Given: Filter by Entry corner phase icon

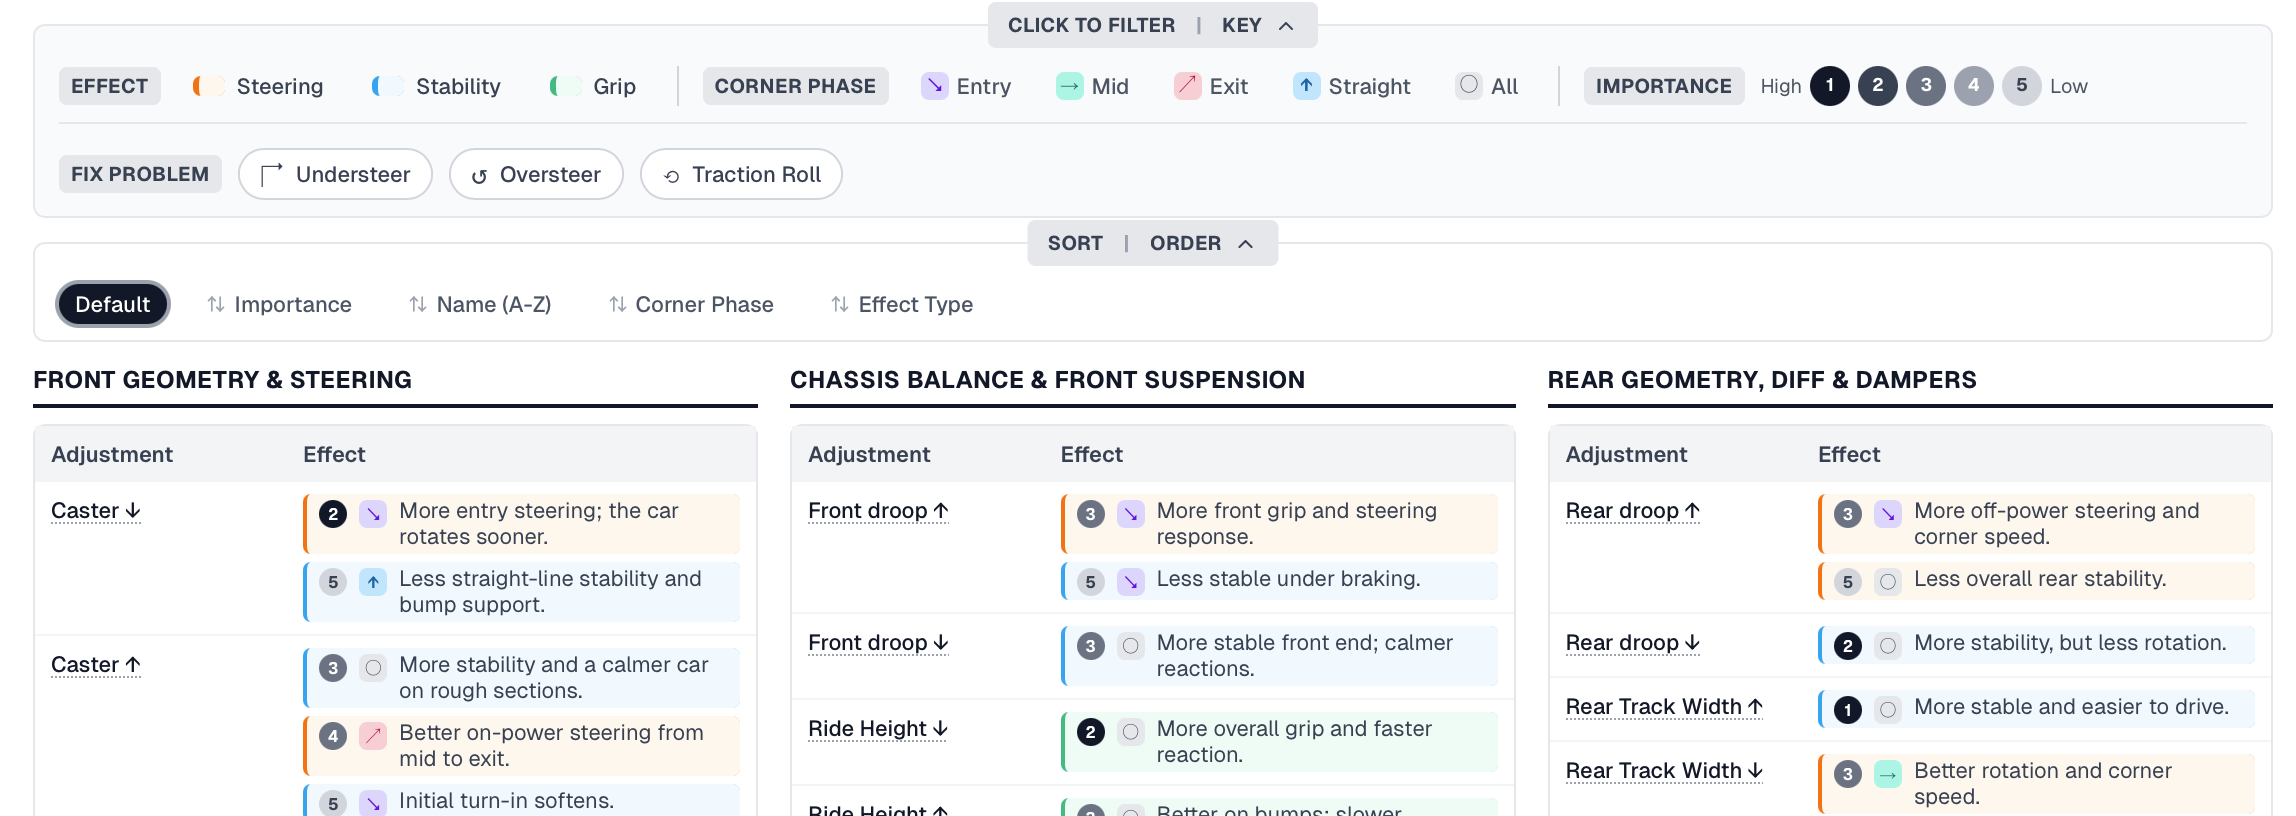Looking at the screenshot, I should [934, 86].
